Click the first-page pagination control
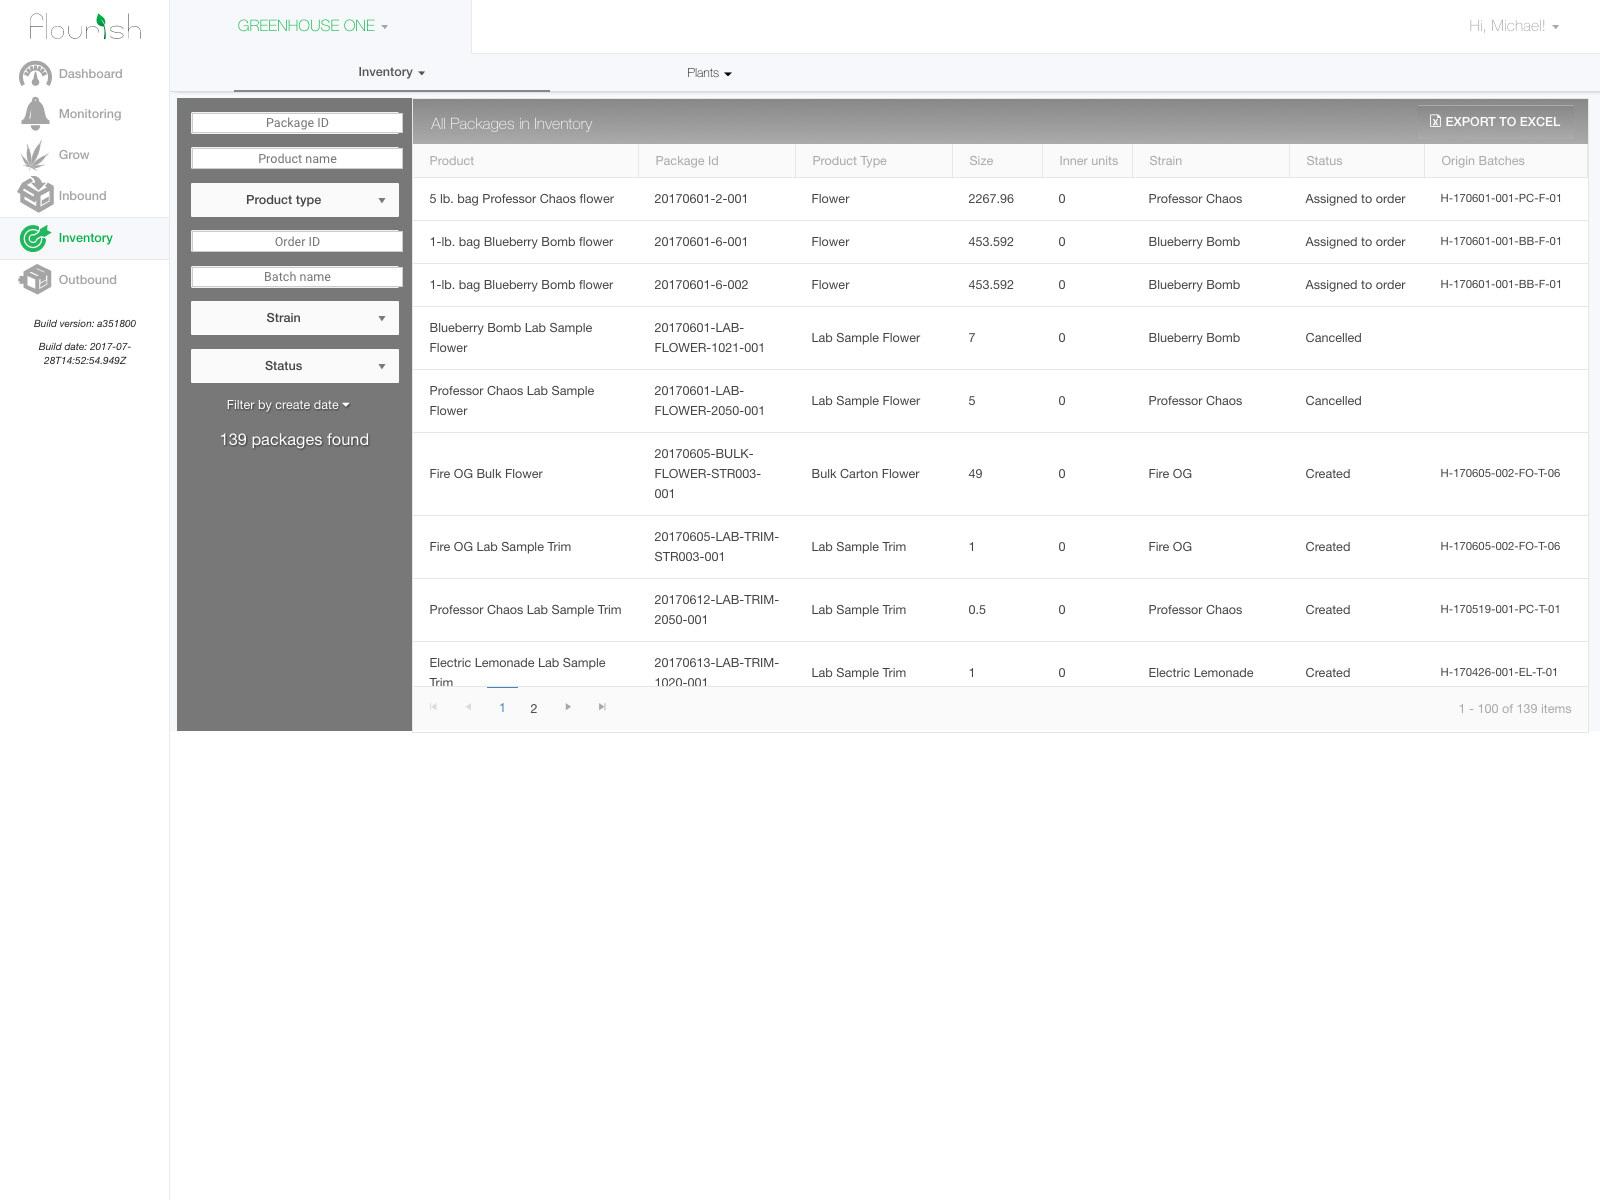Screen dimensions: 1600x1200 433,707
